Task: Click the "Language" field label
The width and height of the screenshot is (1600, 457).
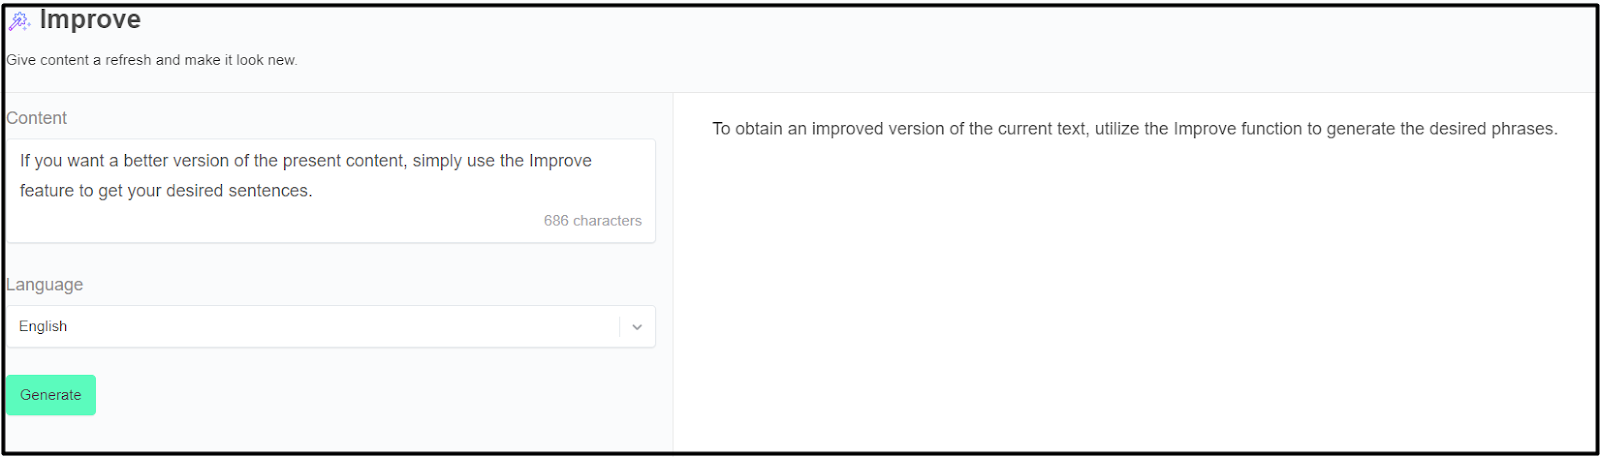Action: tap(45, 285)
